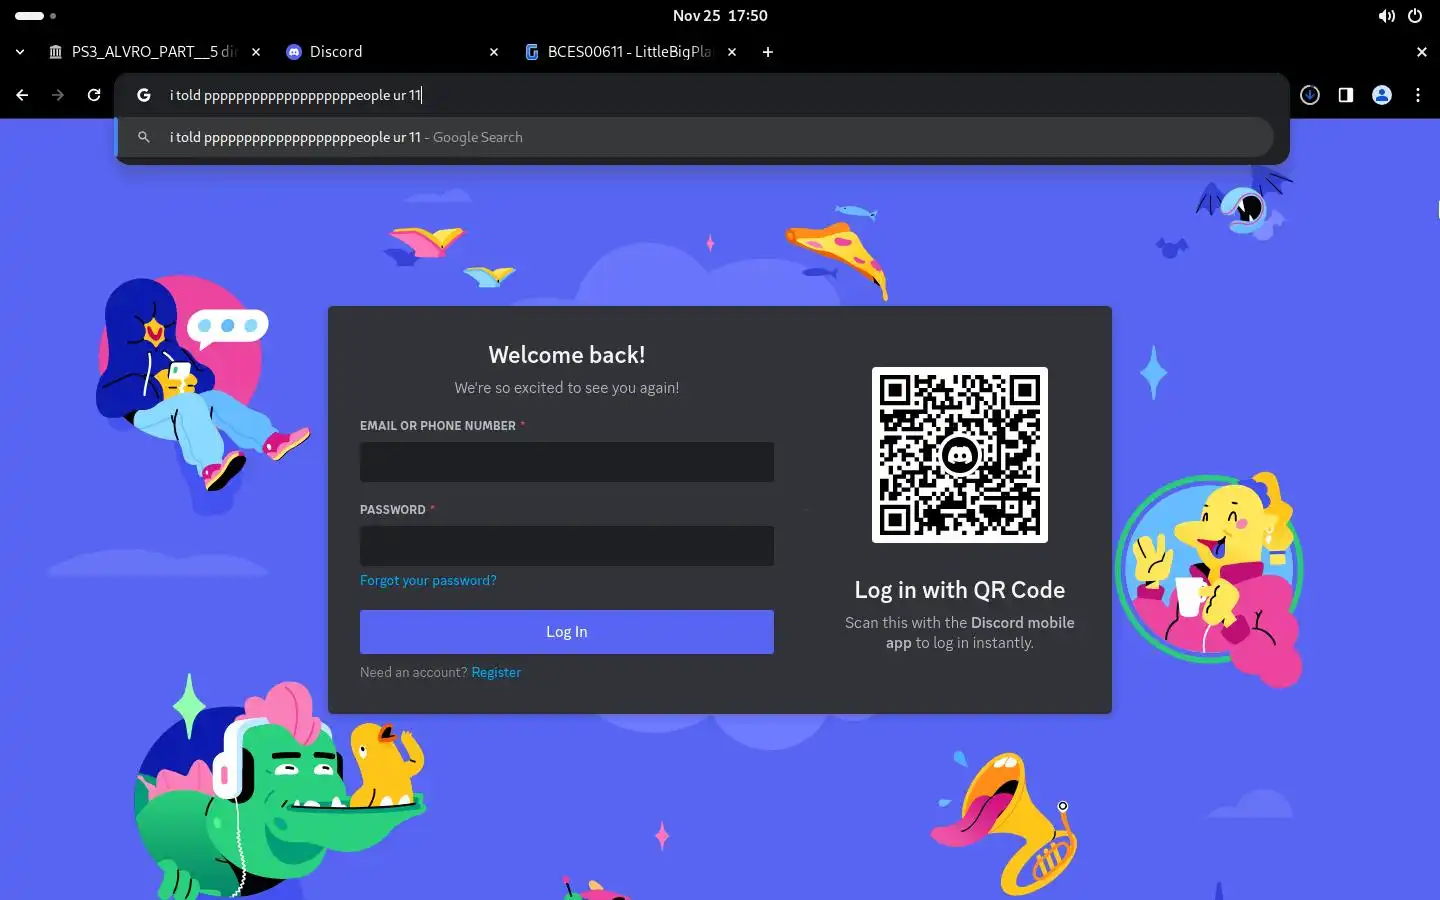Toggle the browser side panel icon
Screen dimensions: 1440x900
tap(1346, 95)
